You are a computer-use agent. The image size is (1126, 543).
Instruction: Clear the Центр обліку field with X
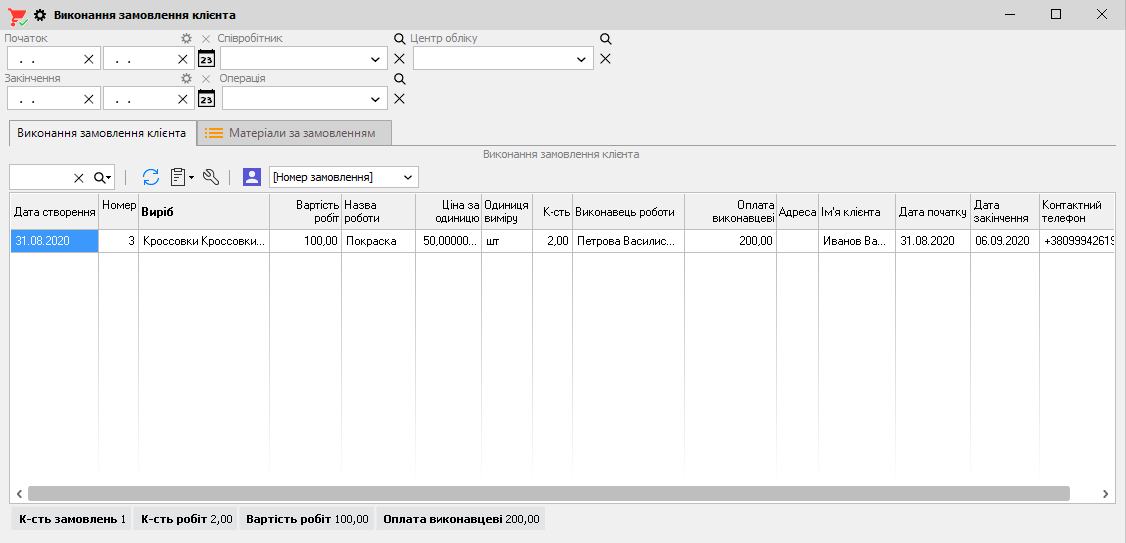point(605,59)
